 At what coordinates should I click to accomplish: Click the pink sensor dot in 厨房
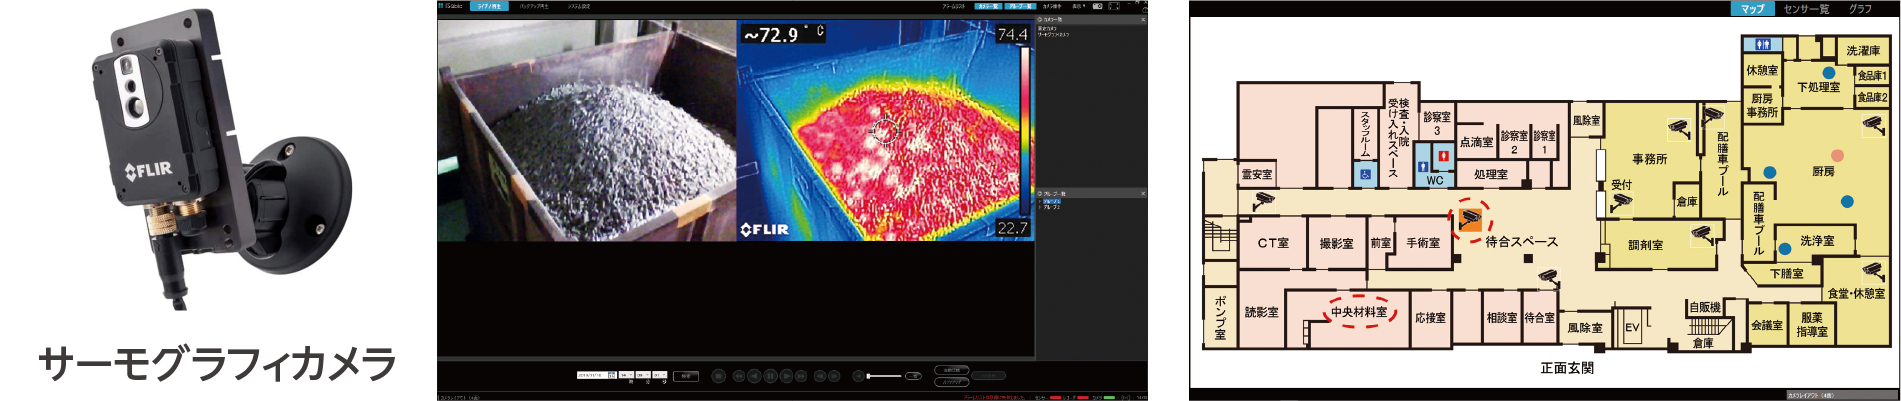pos(1837,155)
